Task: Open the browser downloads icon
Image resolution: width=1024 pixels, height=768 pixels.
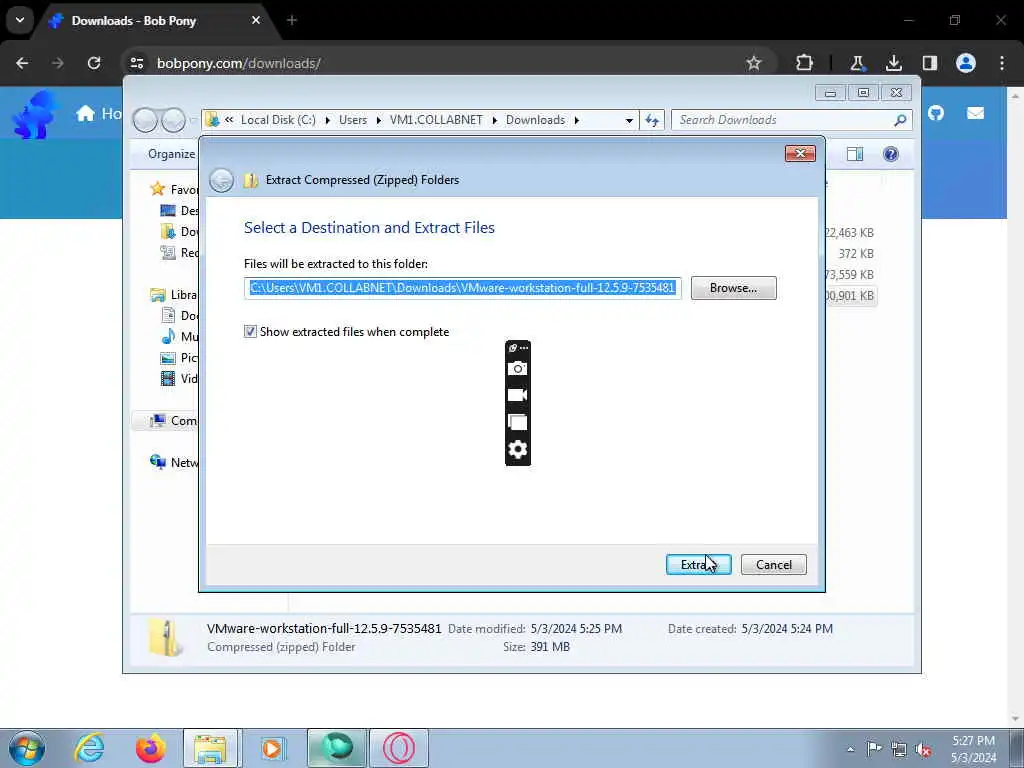Action: (x=893, y=63)
